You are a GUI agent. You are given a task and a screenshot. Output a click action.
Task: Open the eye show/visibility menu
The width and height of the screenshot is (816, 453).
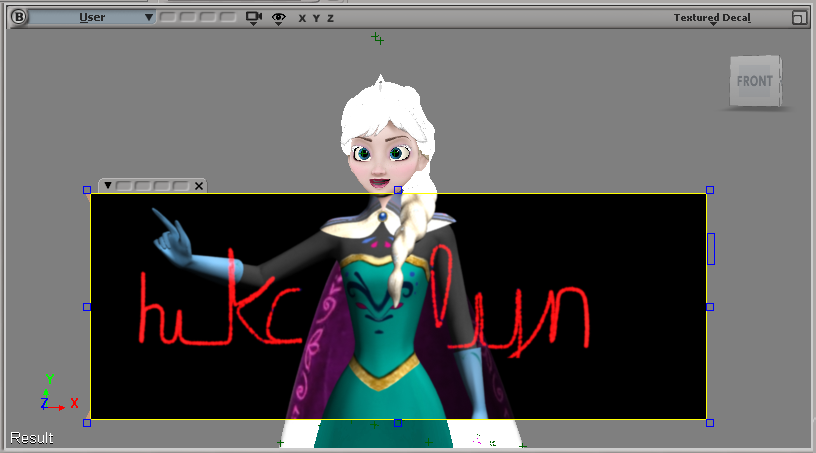279,19
